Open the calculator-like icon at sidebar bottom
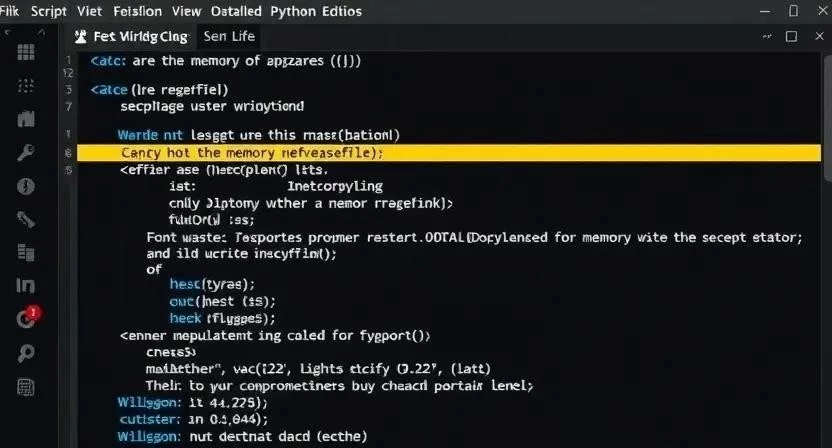Screen dimensions: 832x448 point(26,387)
